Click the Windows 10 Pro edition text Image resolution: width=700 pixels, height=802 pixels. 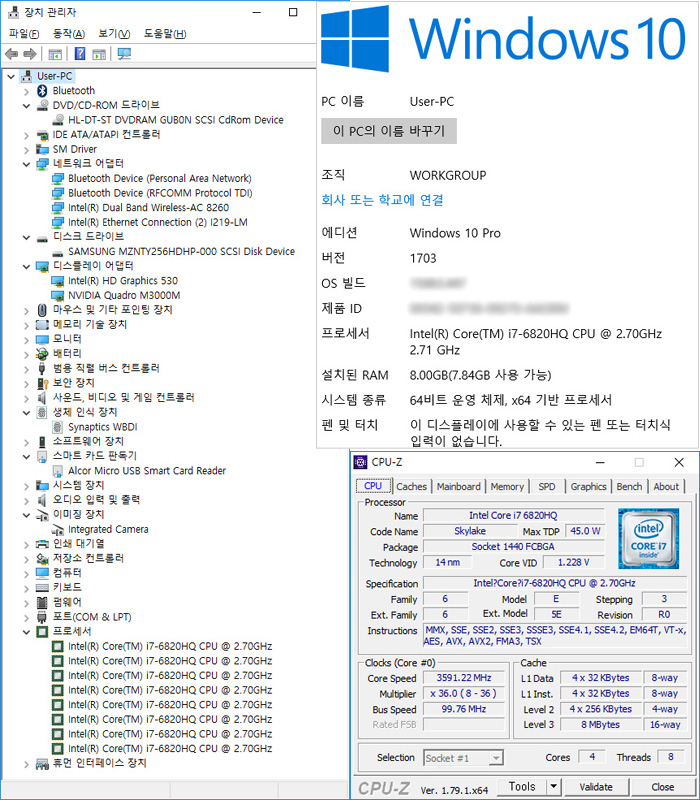tap(455, 233)
